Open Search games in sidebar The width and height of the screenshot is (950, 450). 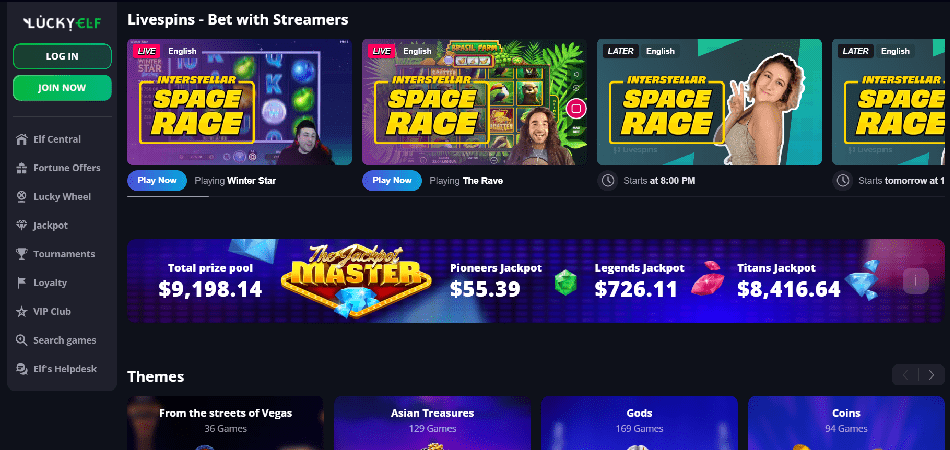click(56, 340)
